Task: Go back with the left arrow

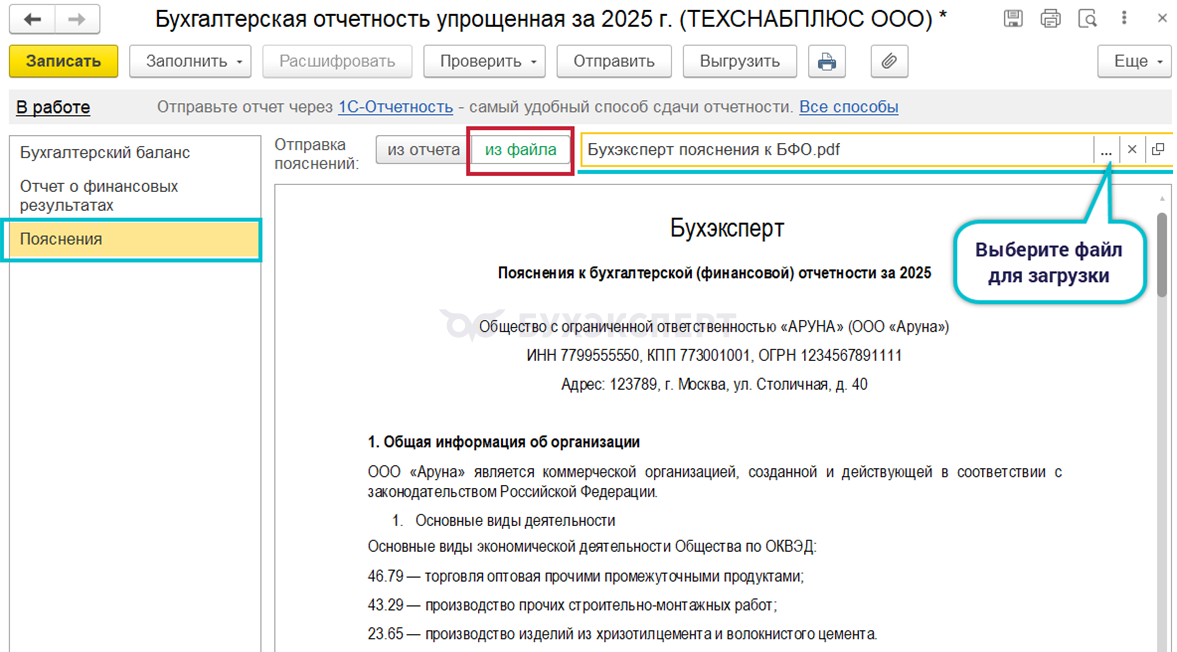Action: click(x=32, y=20)
